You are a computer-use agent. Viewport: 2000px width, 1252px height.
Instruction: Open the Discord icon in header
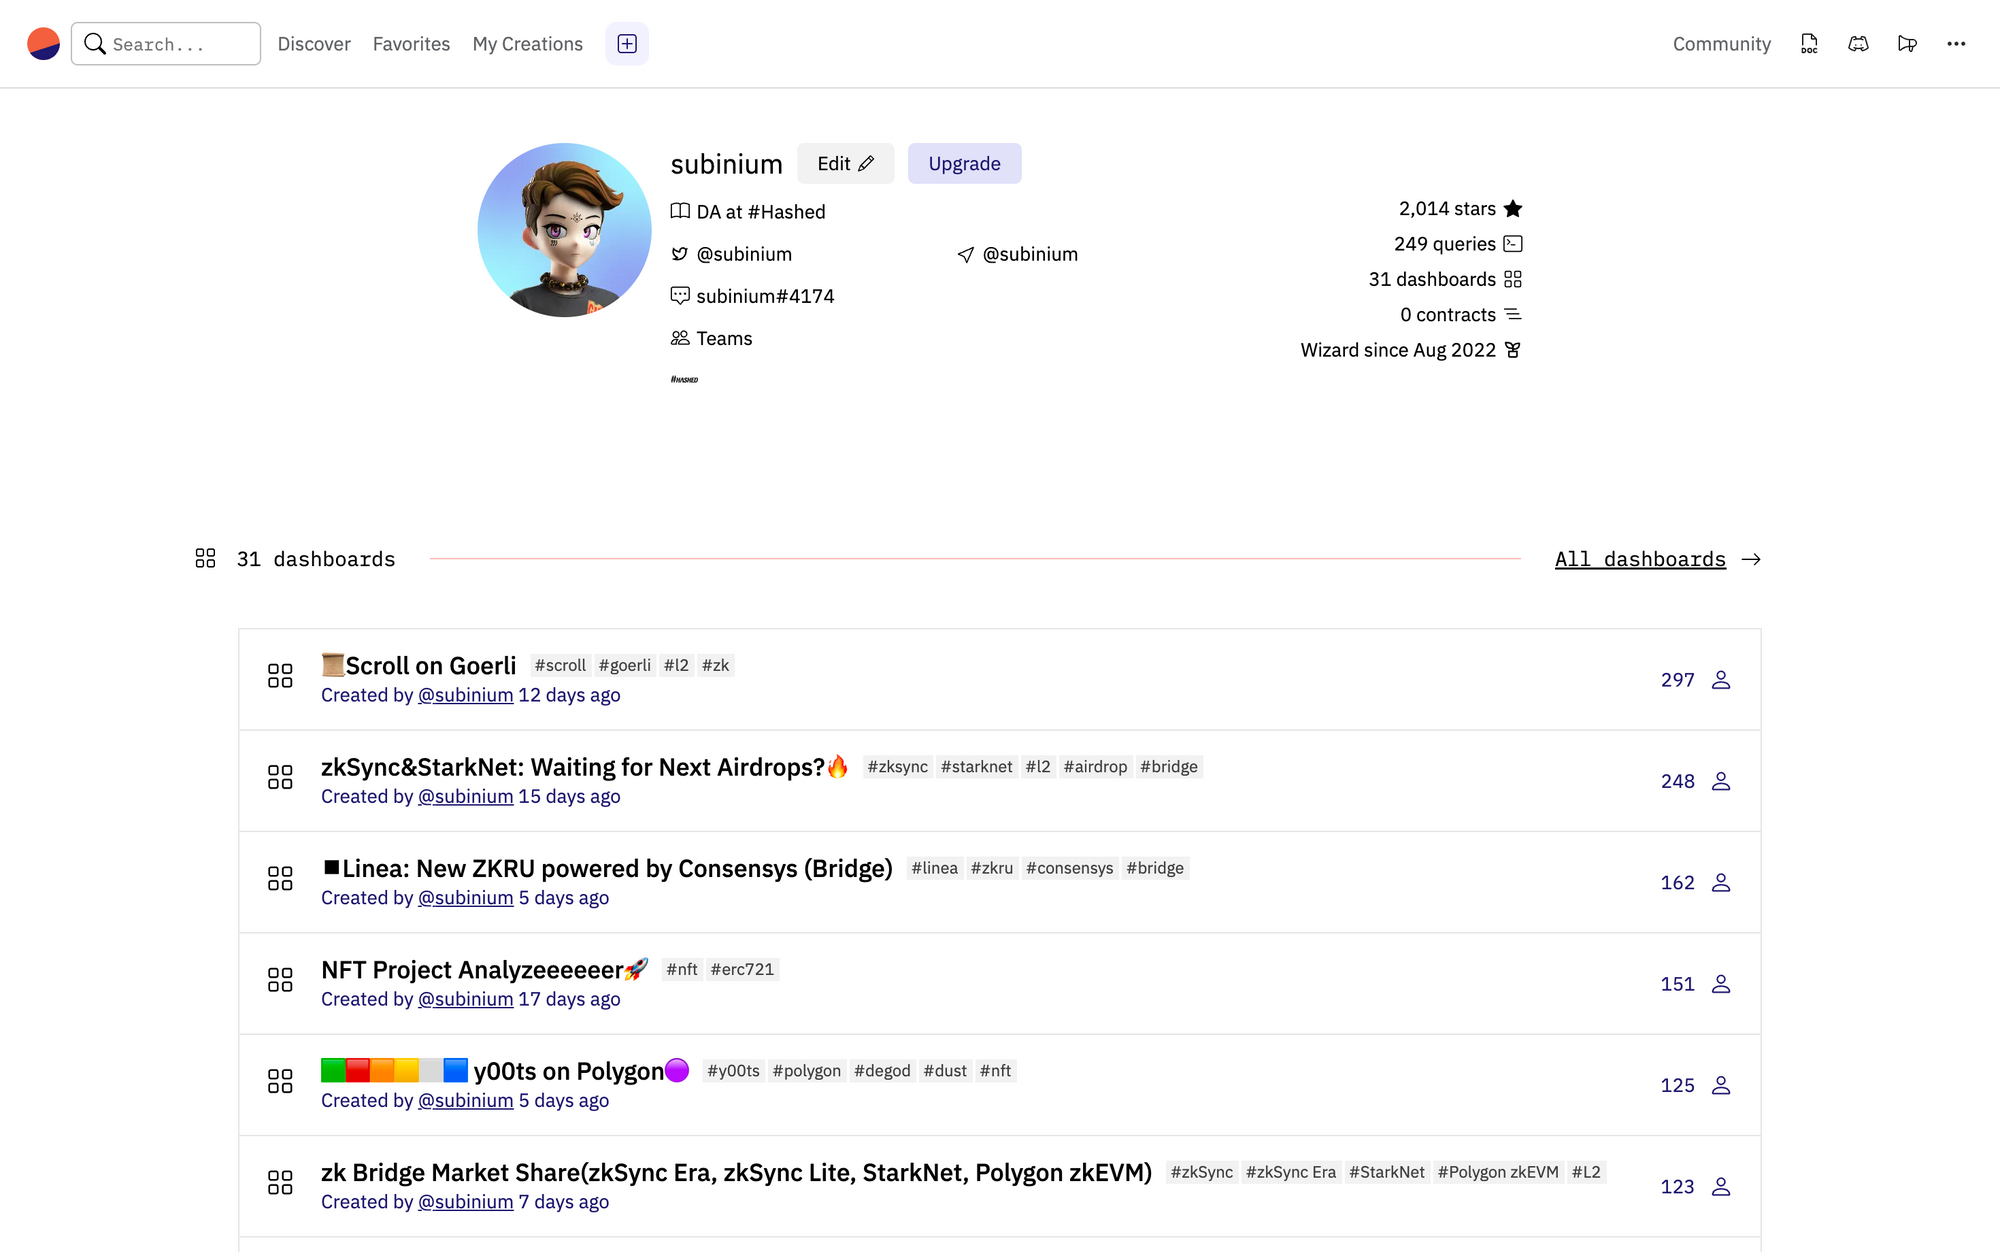tap(1858, 44)
